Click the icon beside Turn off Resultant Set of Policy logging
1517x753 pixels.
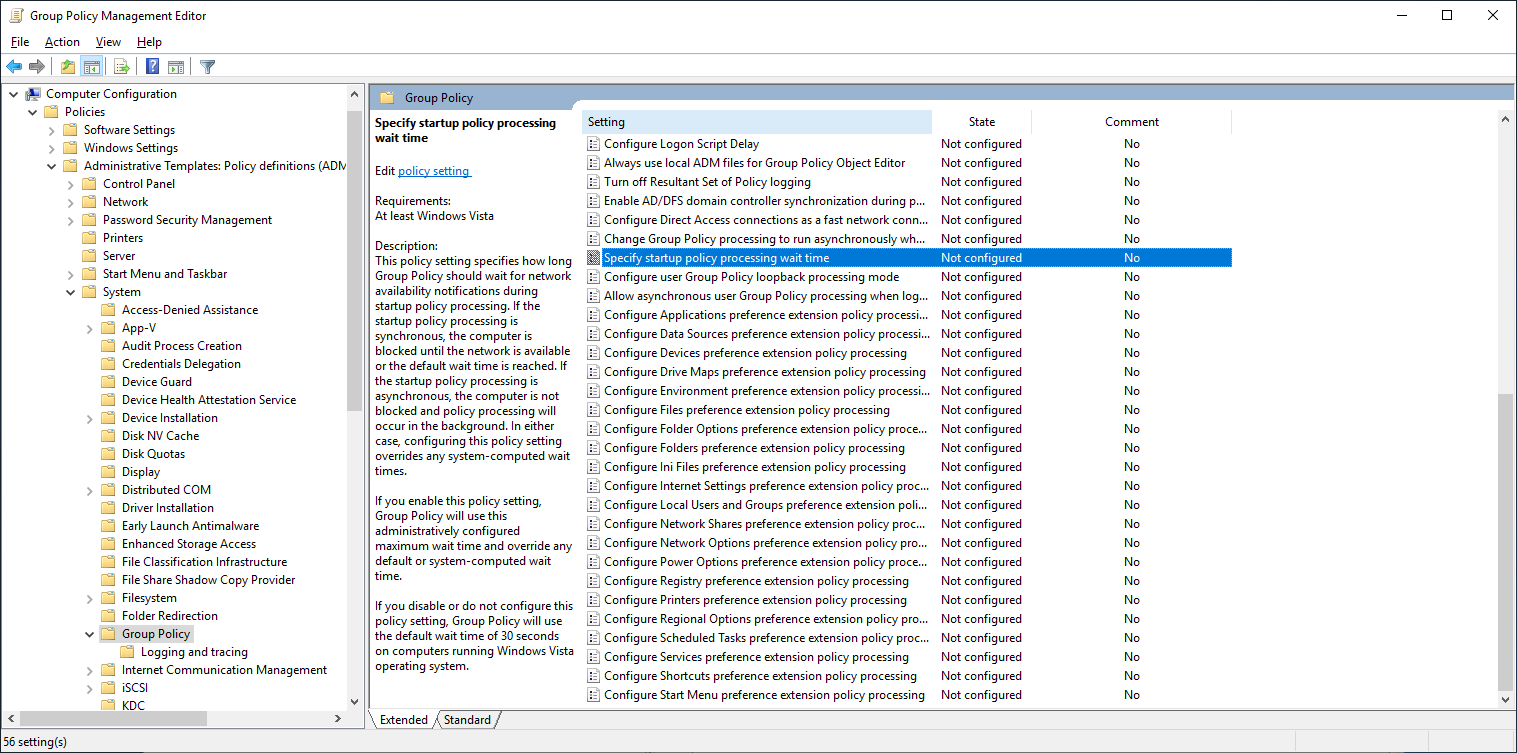click(x=593, y=182)
